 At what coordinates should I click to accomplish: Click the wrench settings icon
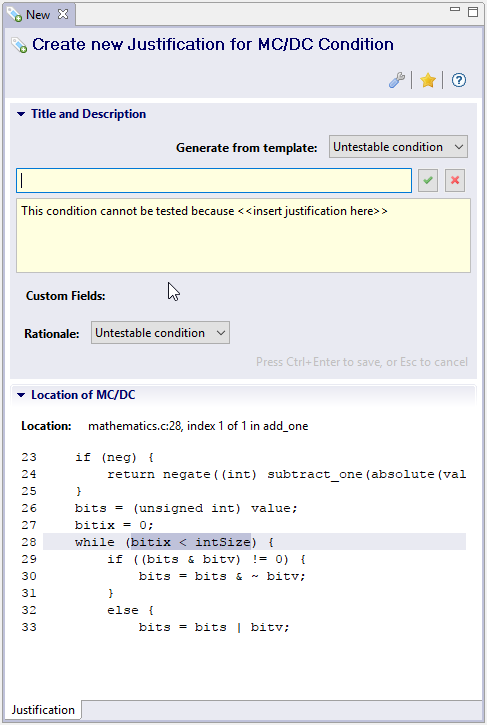397,80
